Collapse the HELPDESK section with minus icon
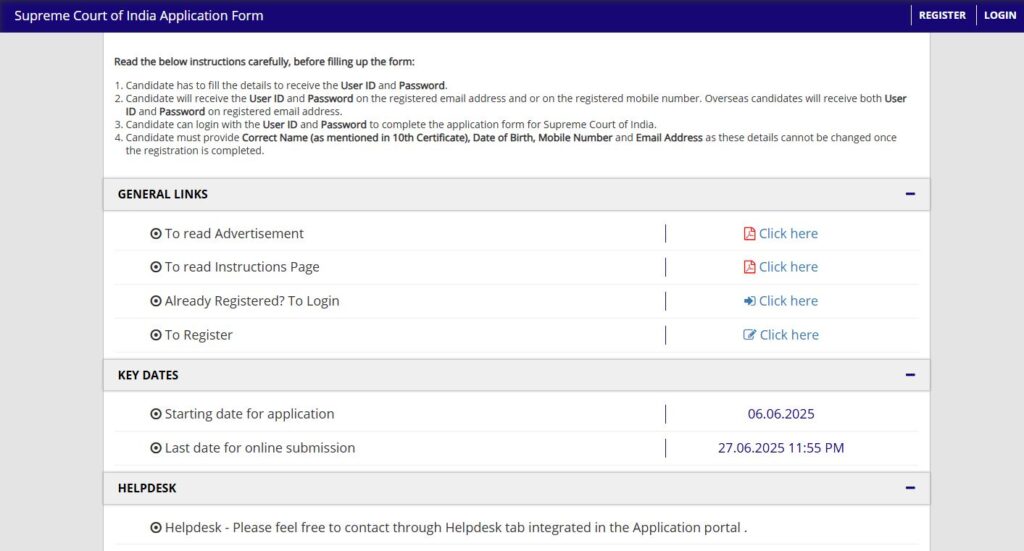Image resolution: width=1024 pixels, height=551 pixels. coord(910,488)
